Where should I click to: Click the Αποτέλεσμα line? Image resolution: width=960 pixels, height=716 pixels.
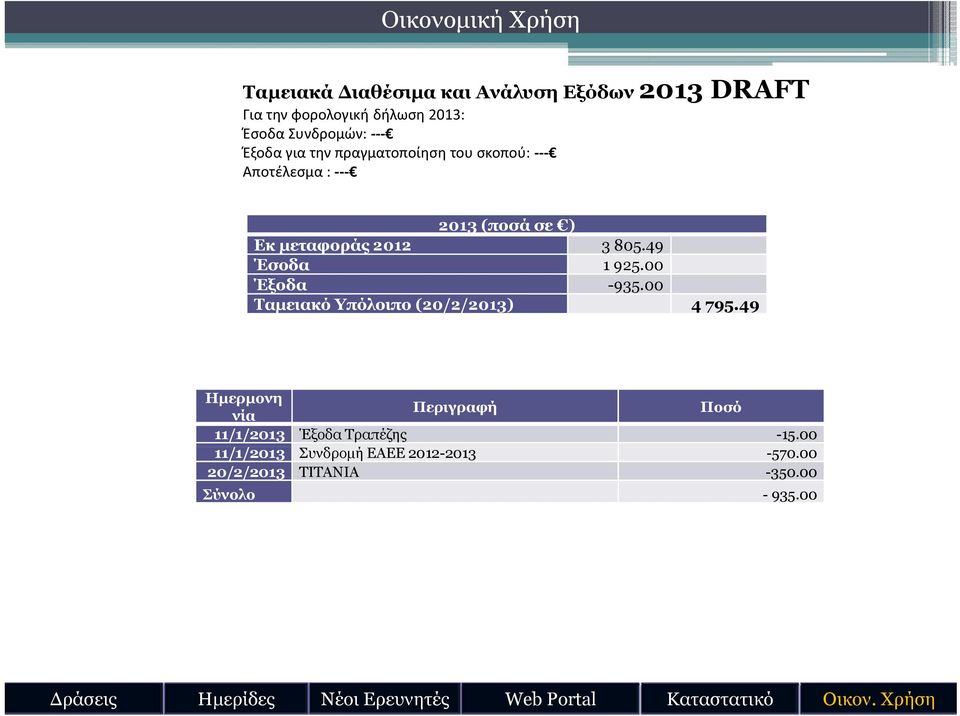[x=299, y=171]
